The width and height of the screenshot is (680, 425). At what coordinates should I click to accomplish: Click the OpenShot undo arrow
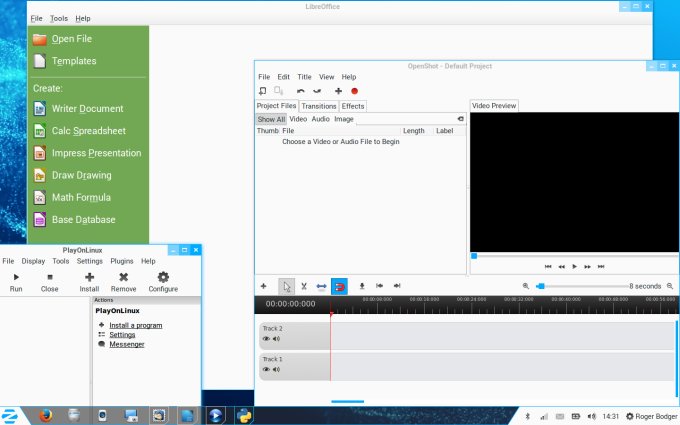[300, 91]
